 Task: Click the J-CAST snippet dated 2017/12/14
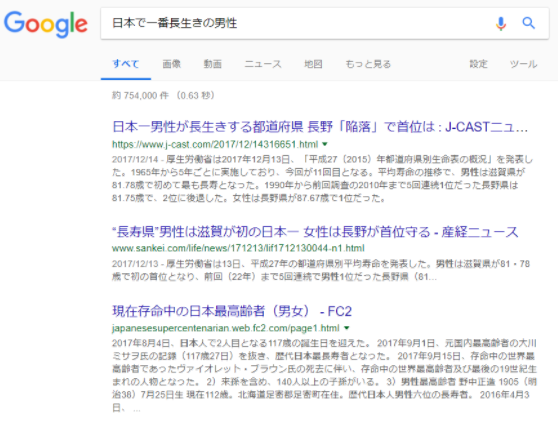point(322,179)
